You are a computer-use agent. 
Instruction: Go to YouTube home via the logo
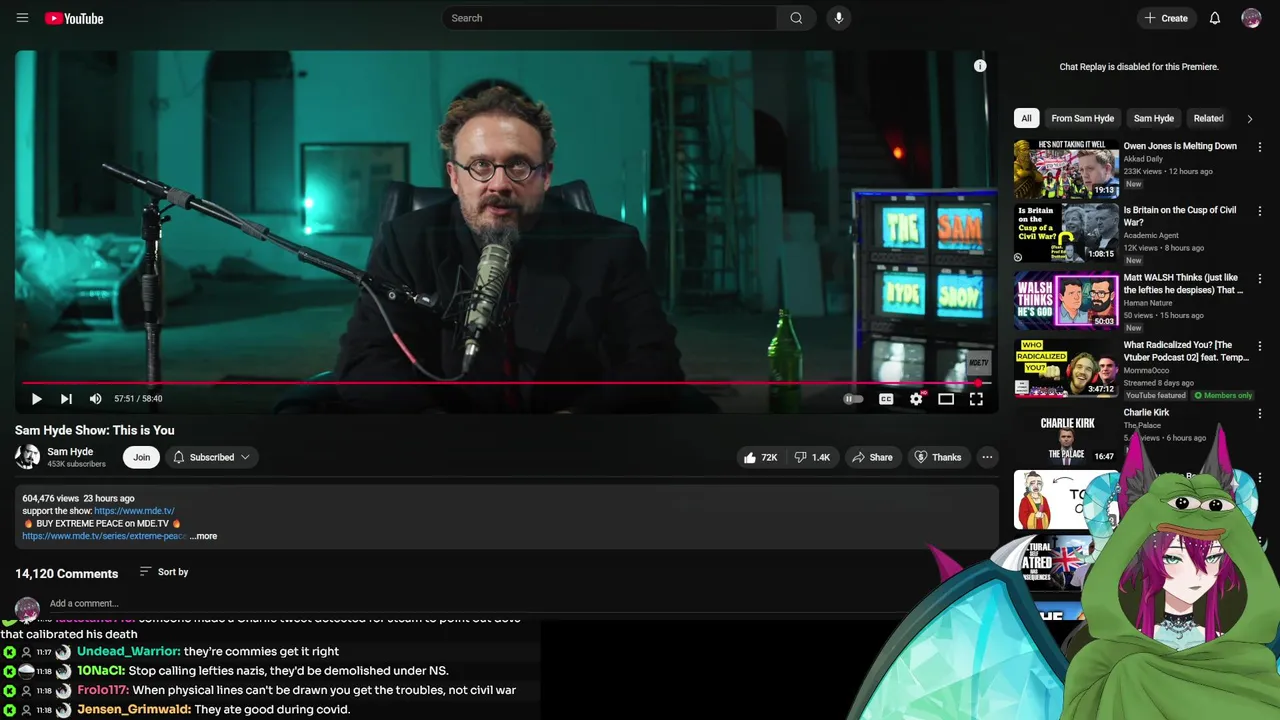[74, 18]
